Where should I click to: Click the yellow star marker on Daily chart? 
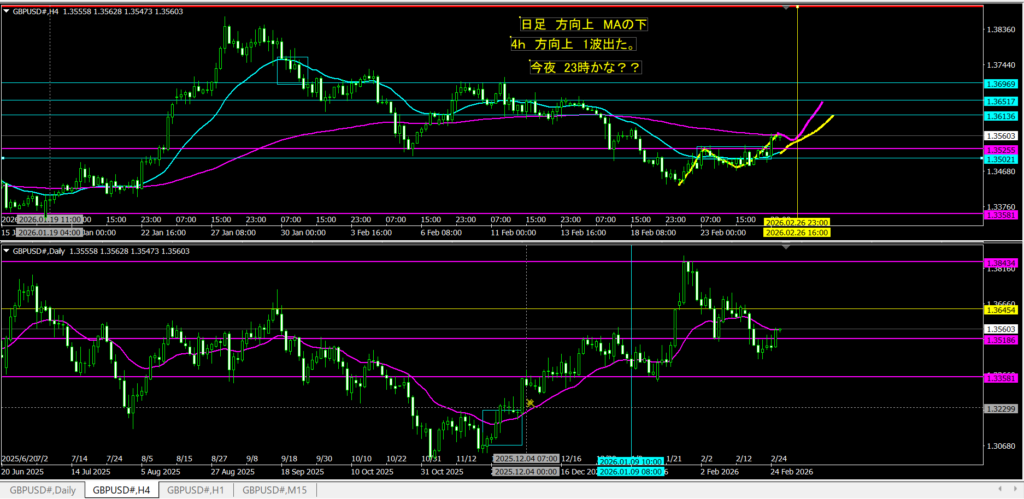pyautogui.click(x=529, y=403)
